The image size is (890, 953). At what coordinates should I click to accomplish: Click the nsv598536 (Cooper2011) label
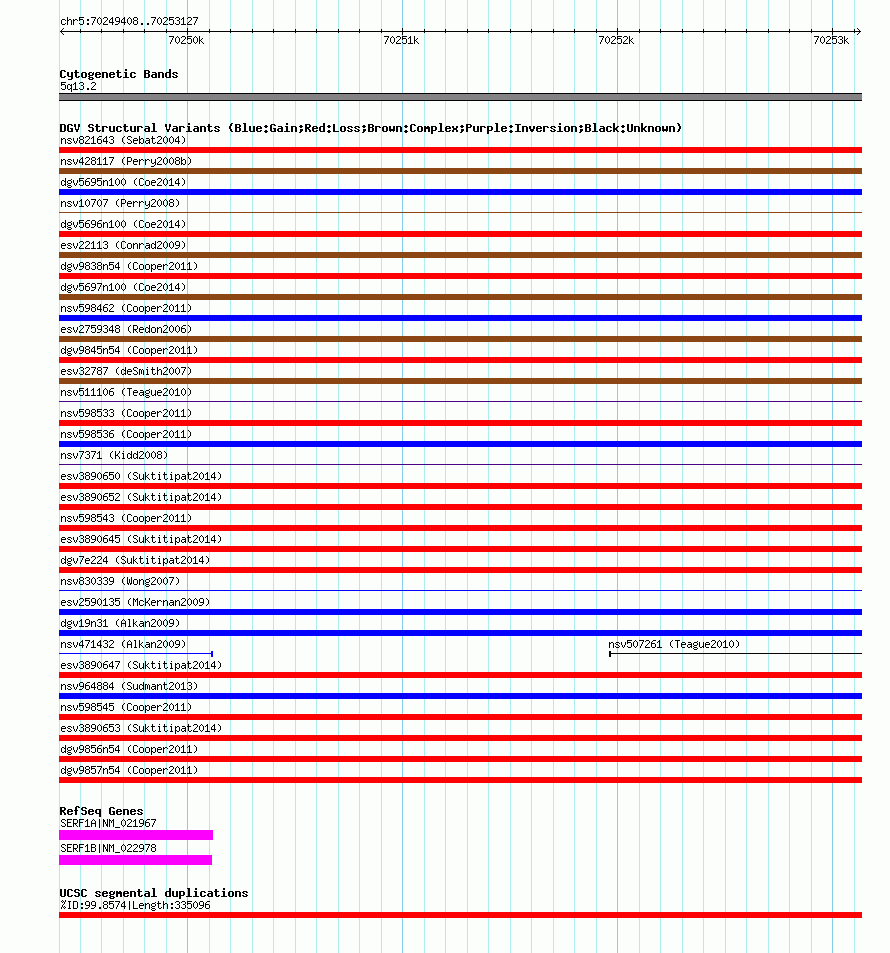pyautogui.click(x=126, y=434)
